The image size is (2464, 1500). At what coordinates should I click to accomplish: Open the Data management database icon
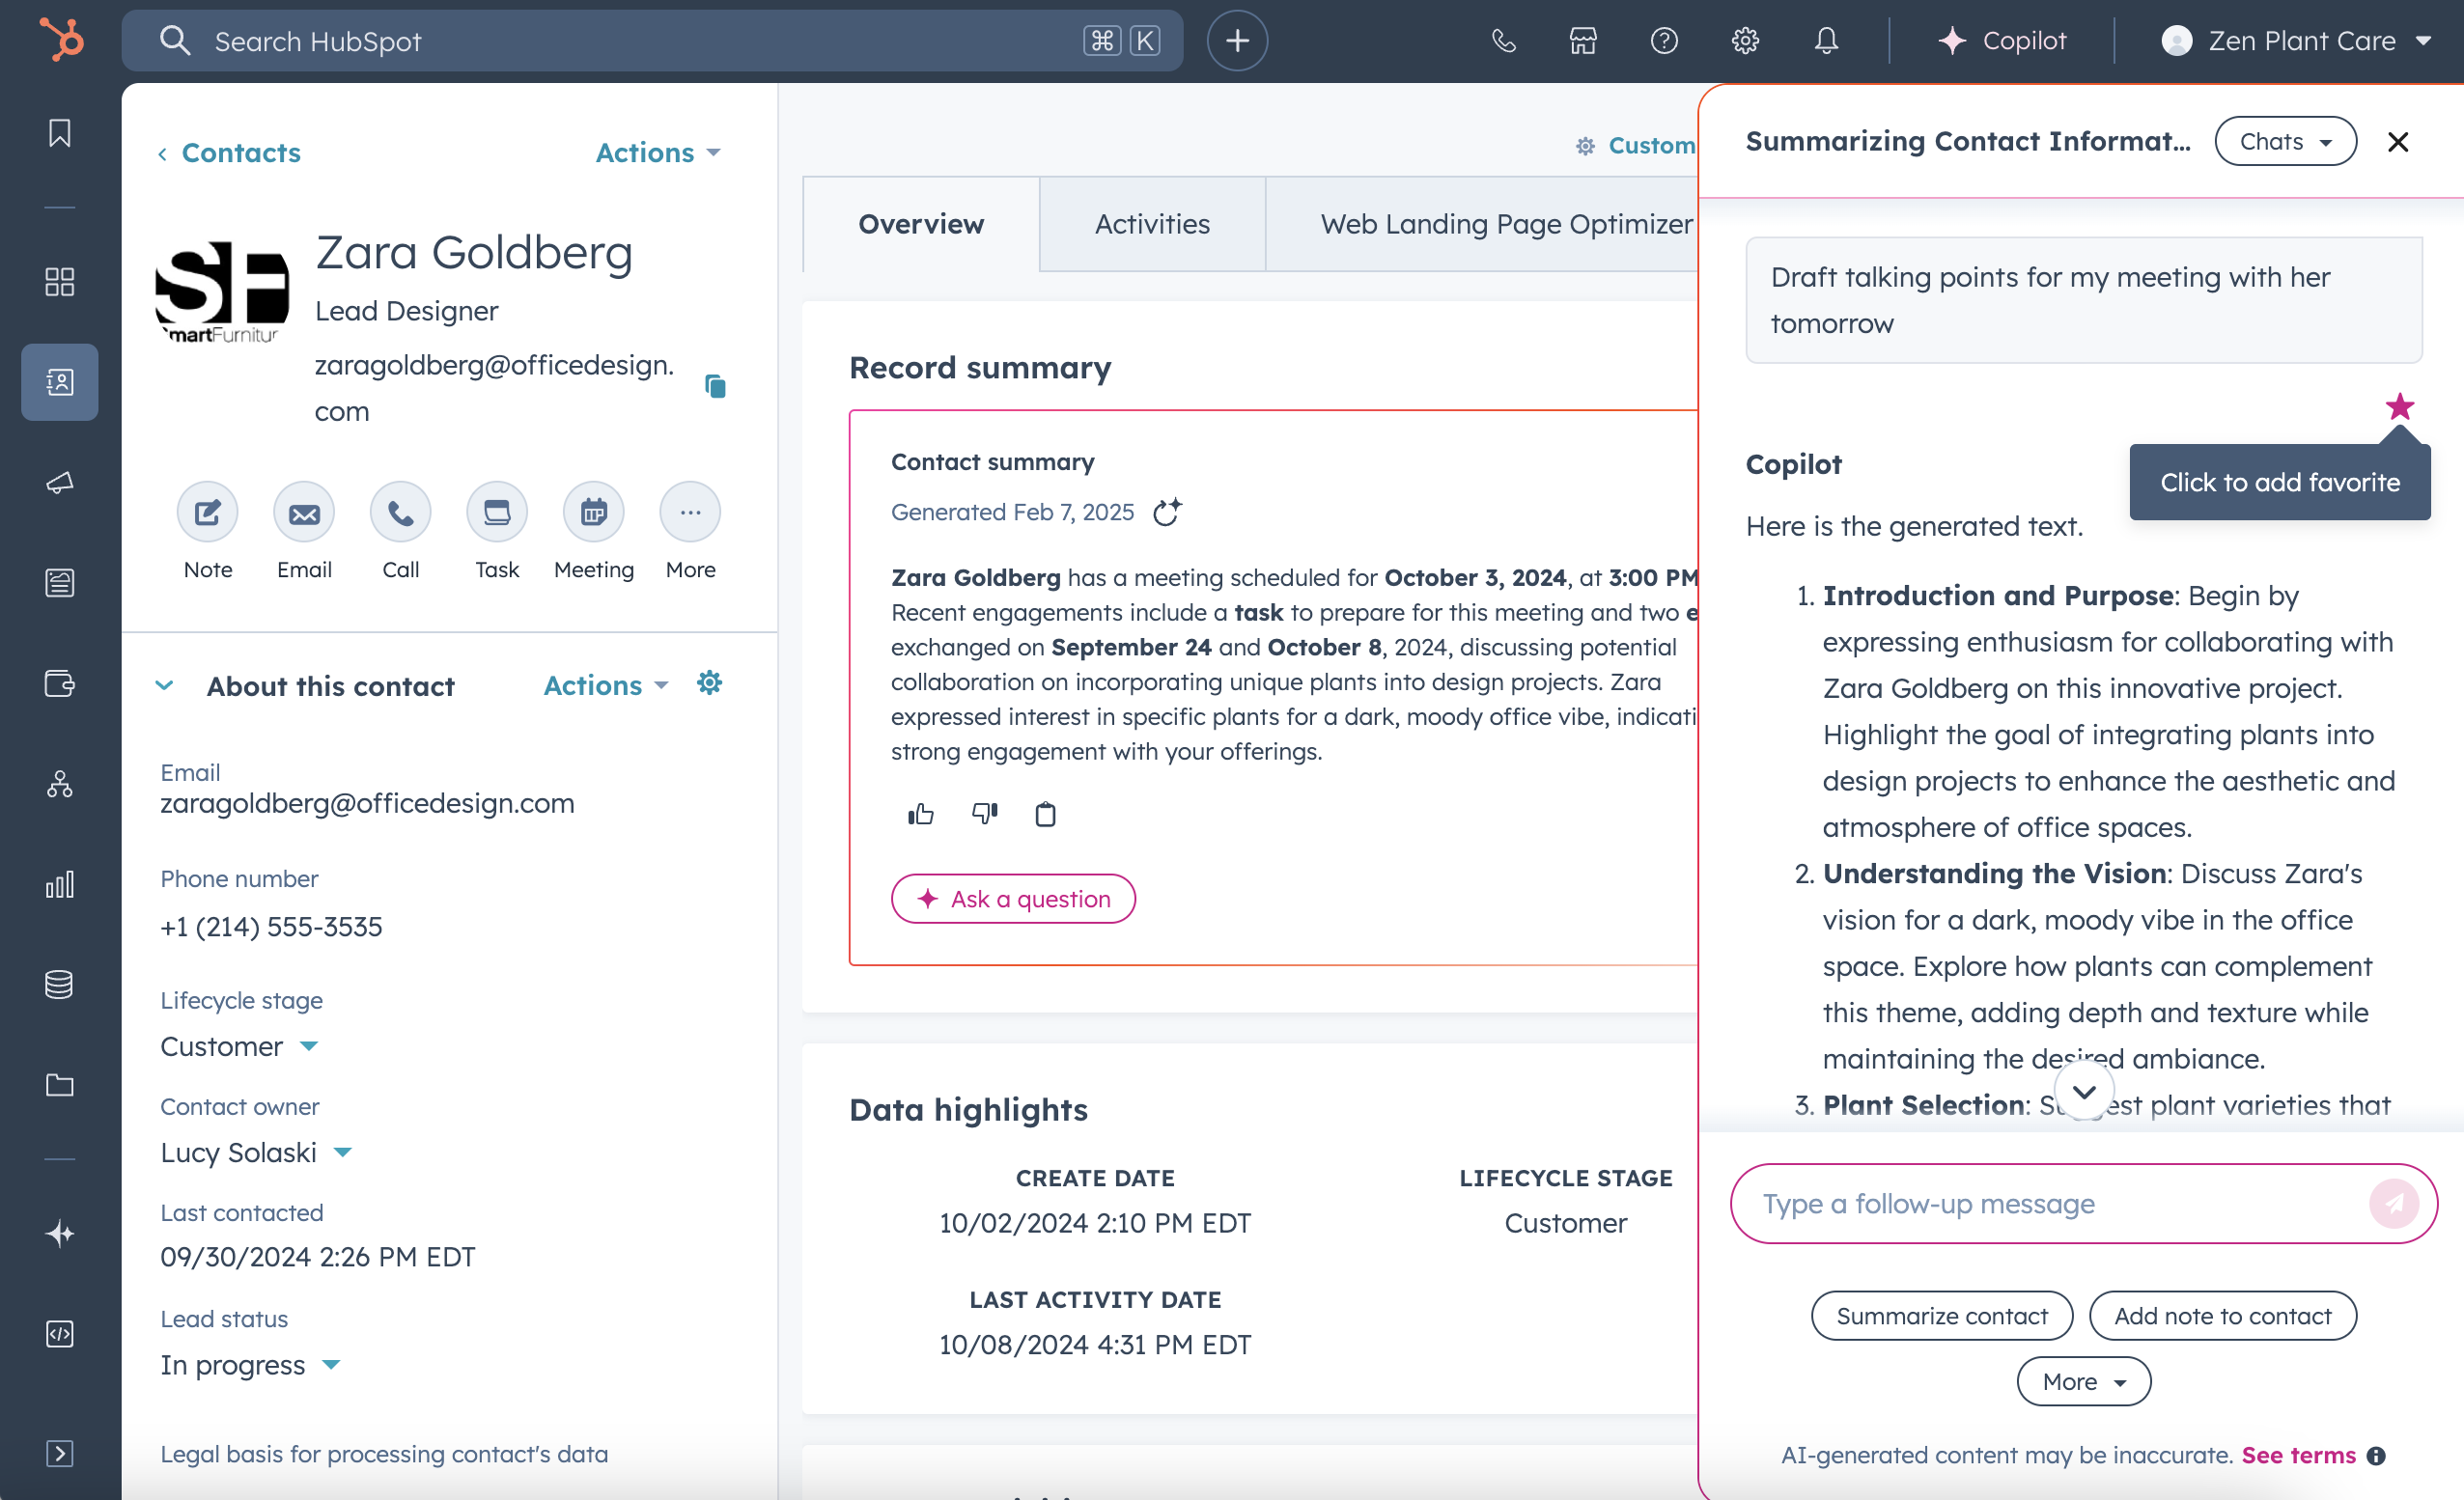(x=60, y=985)
